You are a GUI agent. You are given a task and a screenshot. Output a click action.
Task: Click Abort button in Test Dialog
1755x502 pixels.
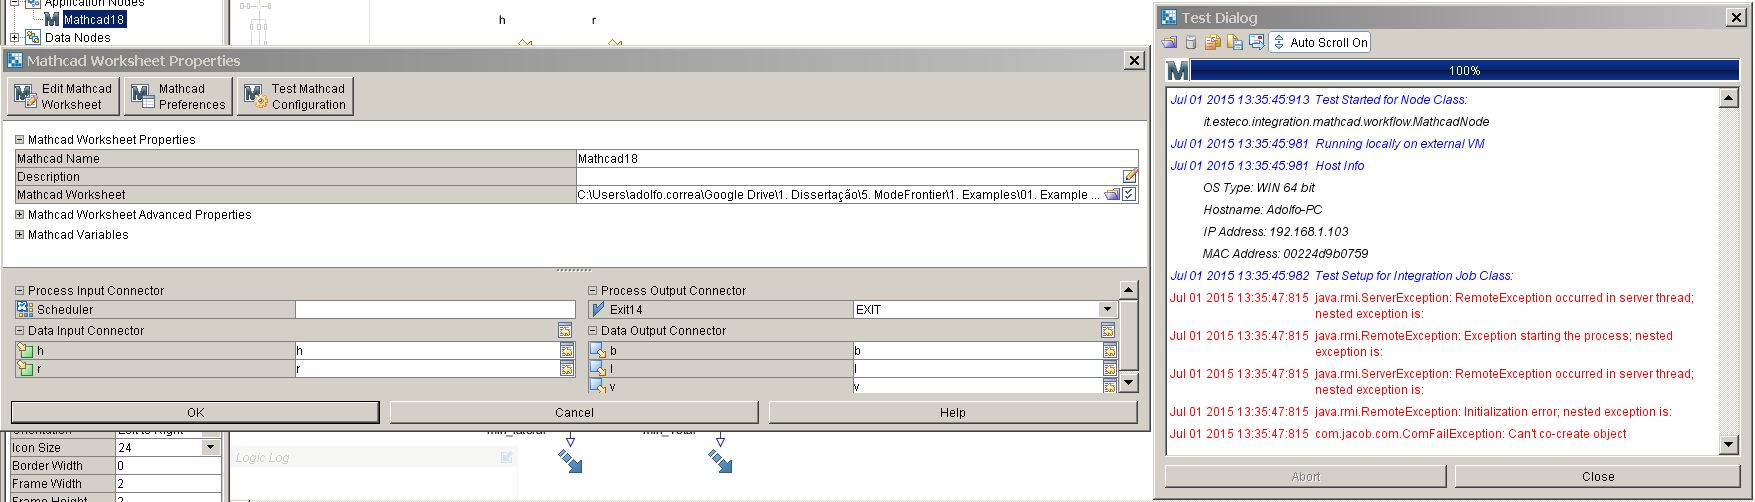click(1305, 476)
